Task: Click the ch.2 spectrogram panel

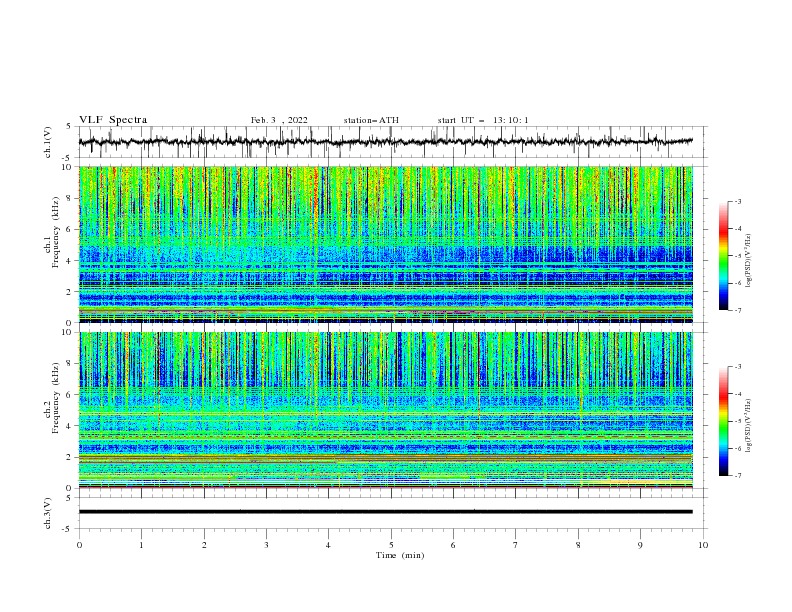Action: point(385,410)
